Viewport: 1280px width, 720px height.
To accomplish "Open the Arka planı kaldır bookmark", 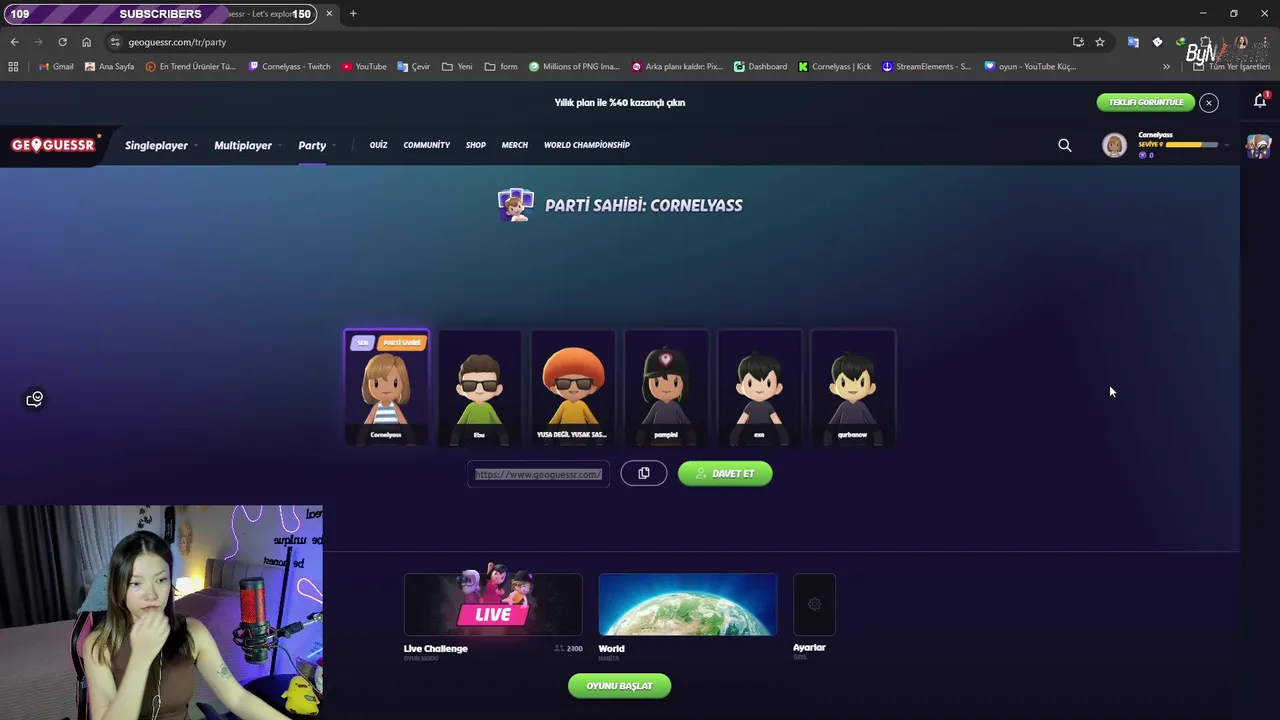I will 677,67.
